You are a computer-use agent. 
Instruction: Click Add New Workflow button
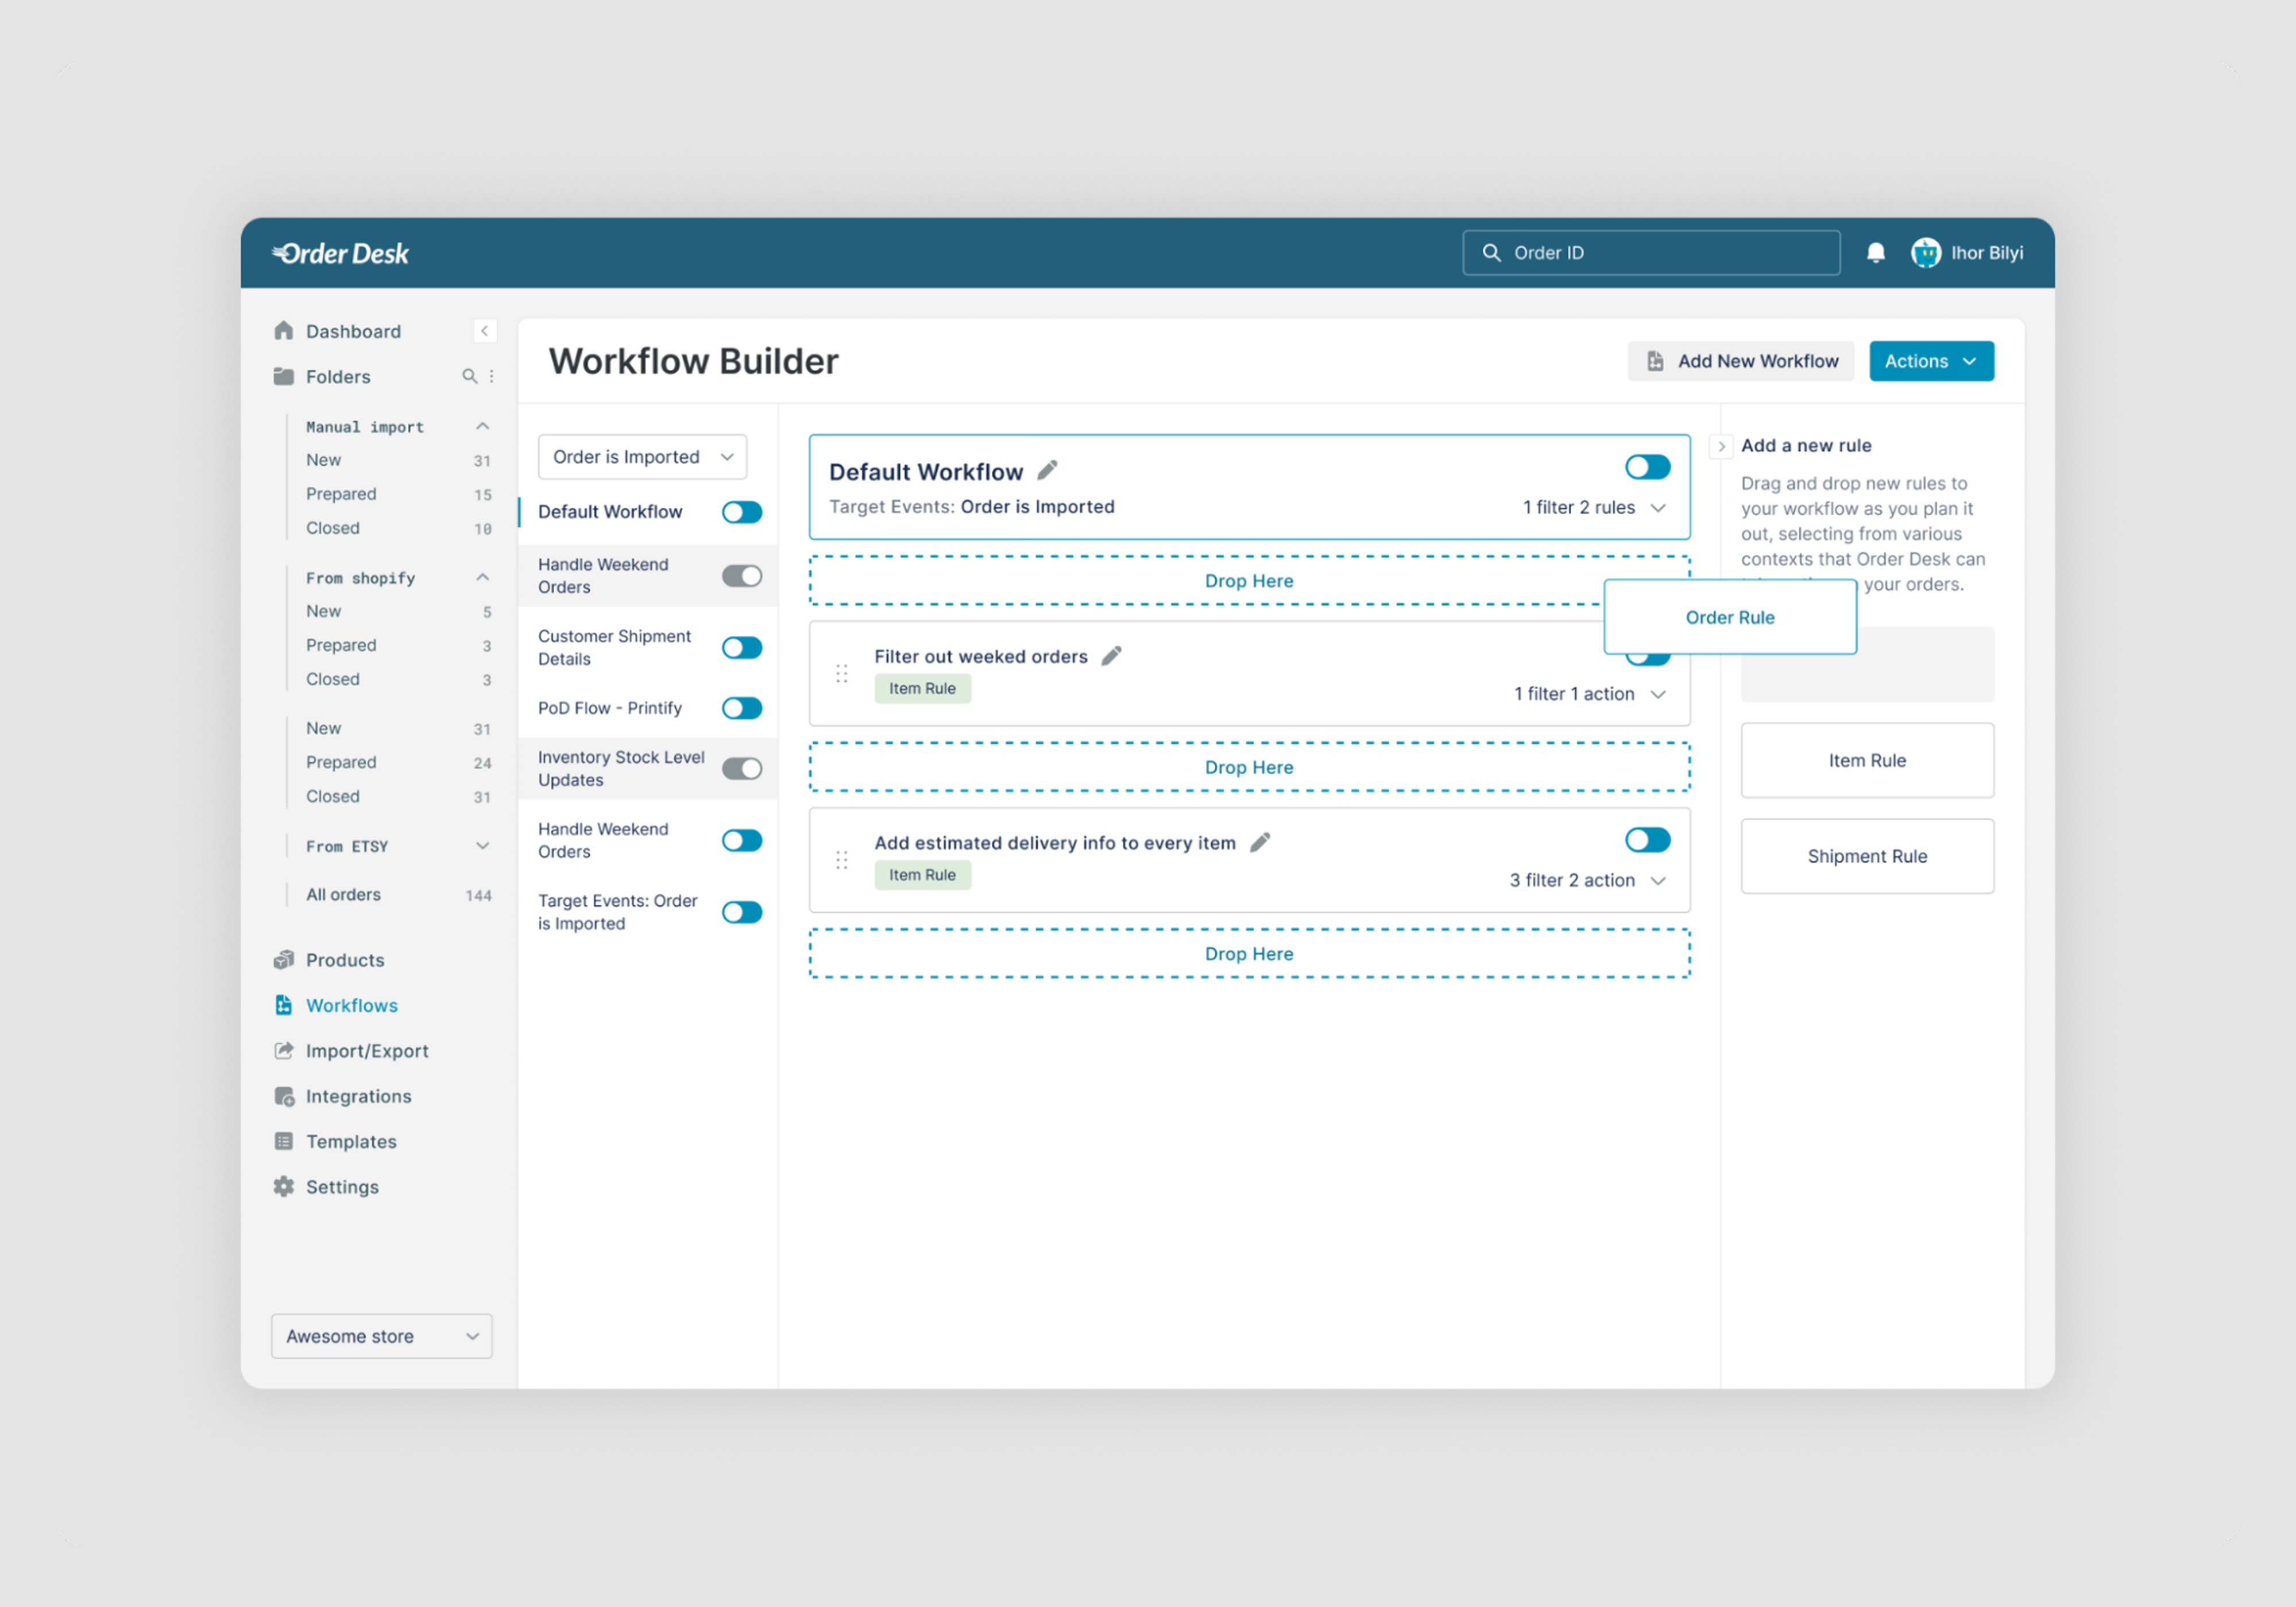[x=1740, y=361]
